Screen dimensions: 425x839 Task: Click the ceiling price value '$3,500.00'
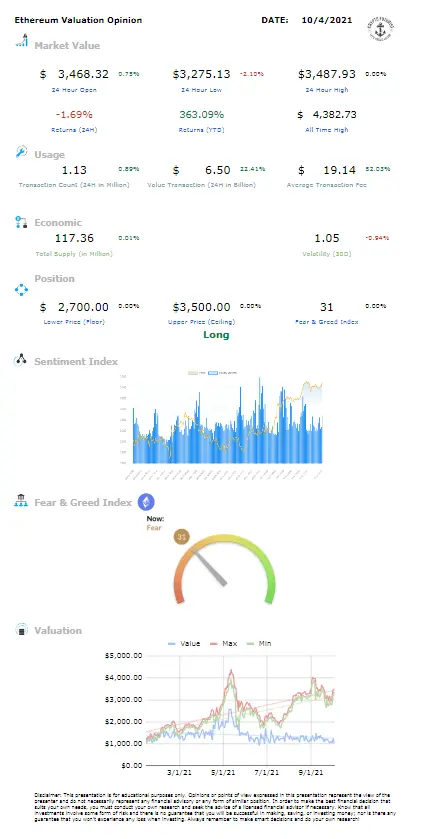click(x=201, y=307)
